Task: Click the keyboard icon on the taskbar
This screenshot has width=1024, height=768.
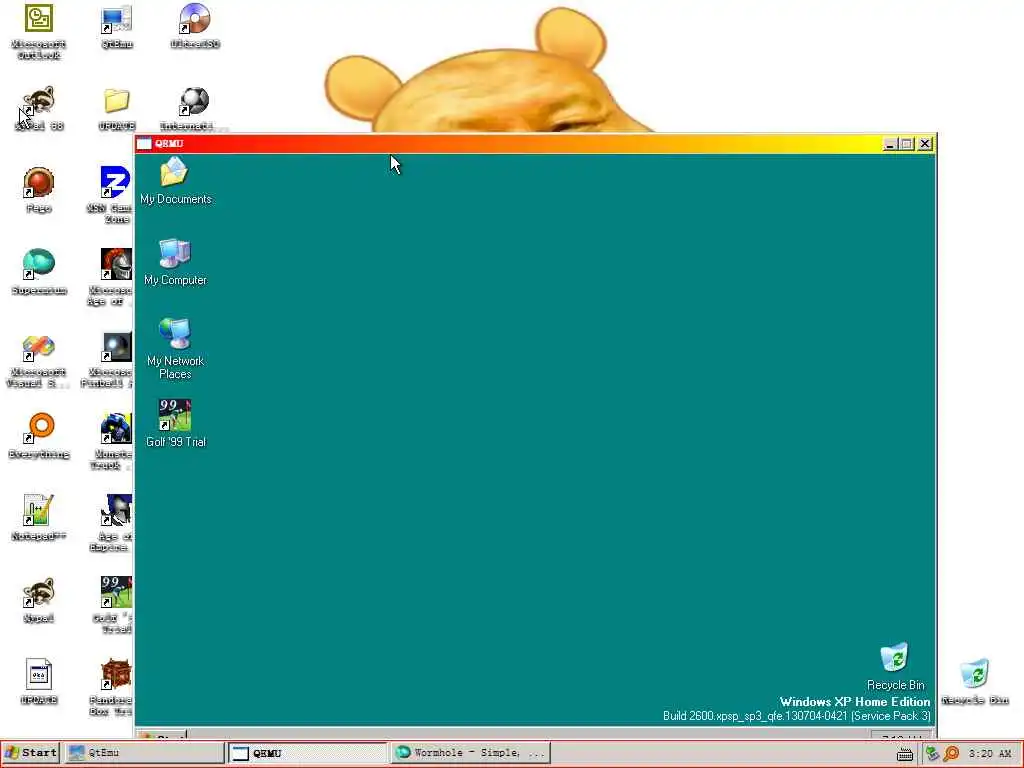Action: [904, 754]
